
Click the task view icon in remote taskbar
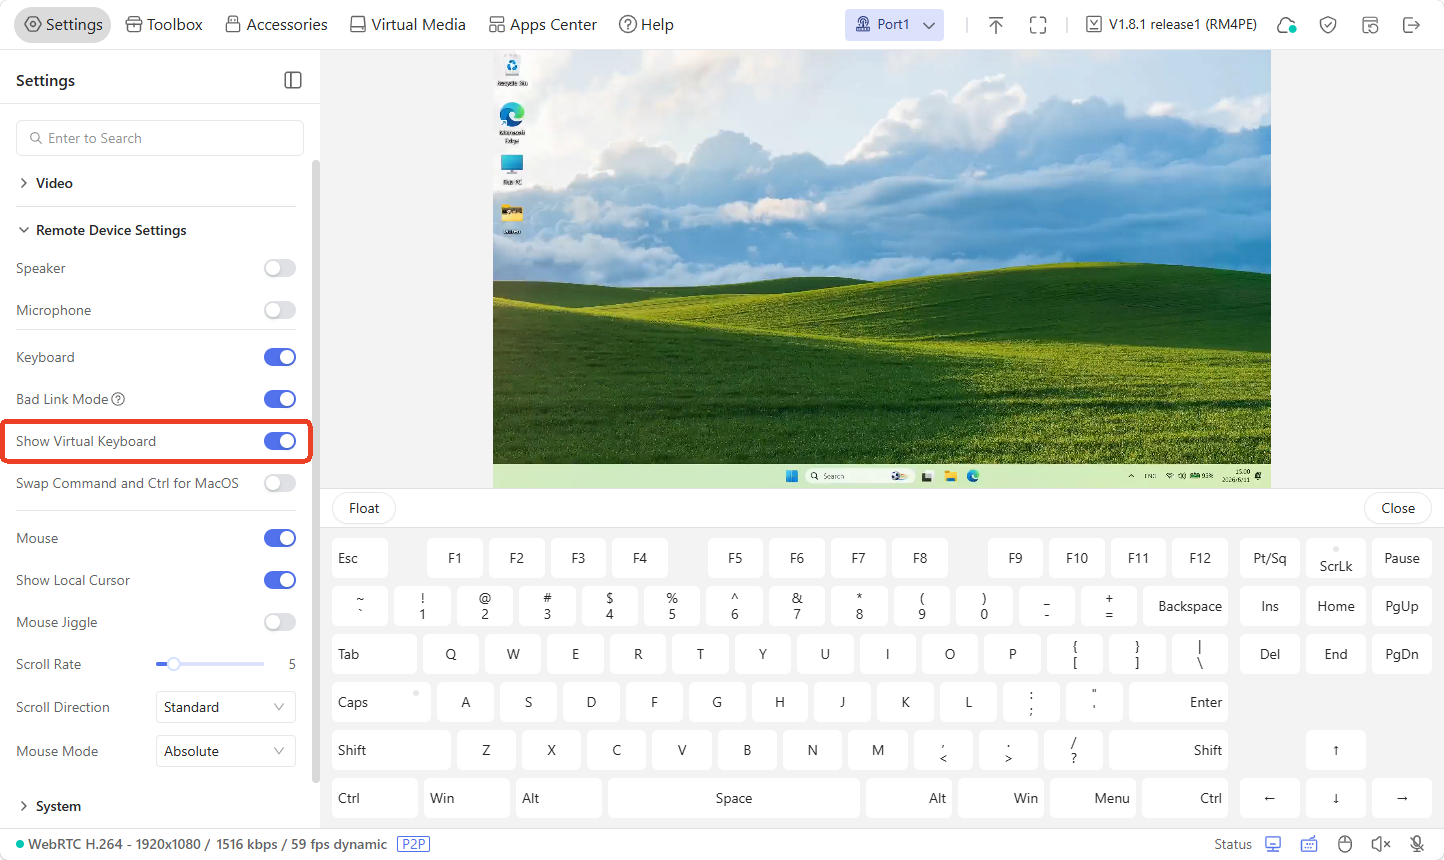[927, 476]
